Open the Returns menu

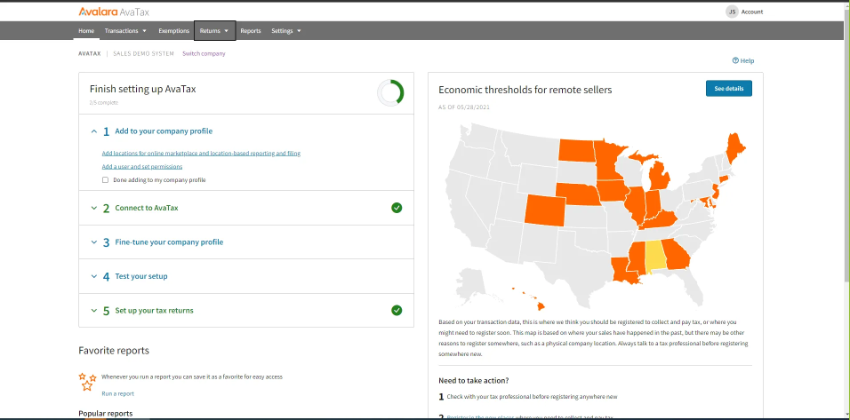pyautogui.click(x=214, y=31)
